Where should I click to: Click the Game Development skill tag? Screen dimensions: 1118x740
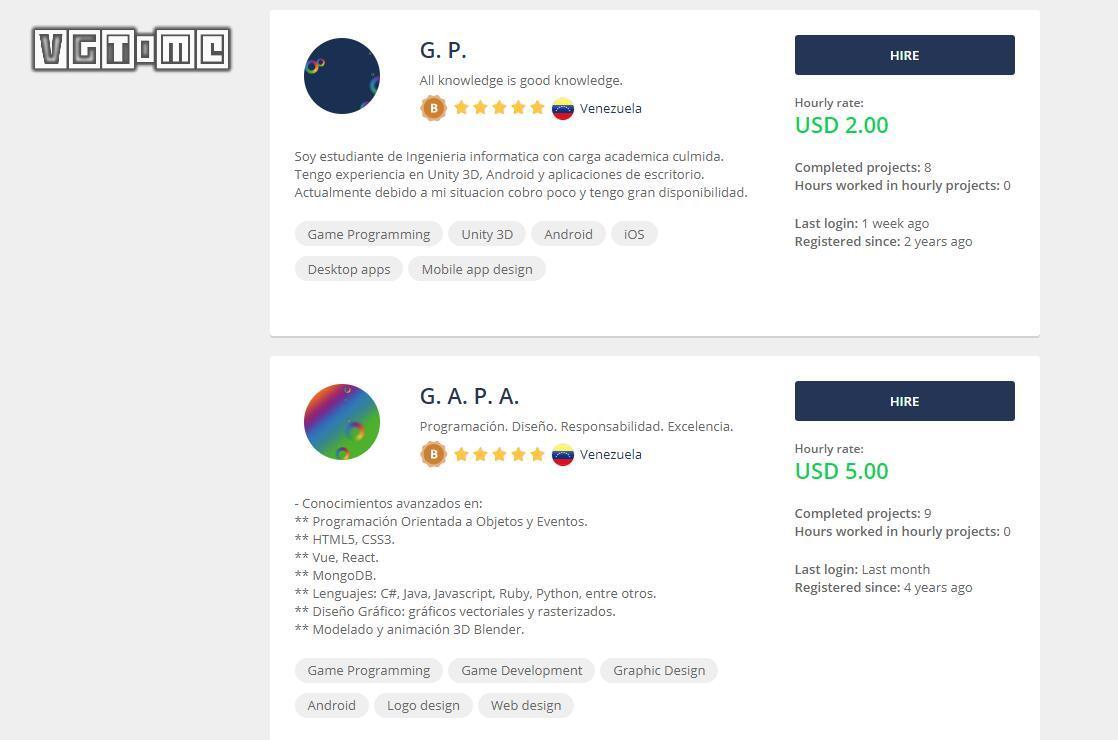521,670
